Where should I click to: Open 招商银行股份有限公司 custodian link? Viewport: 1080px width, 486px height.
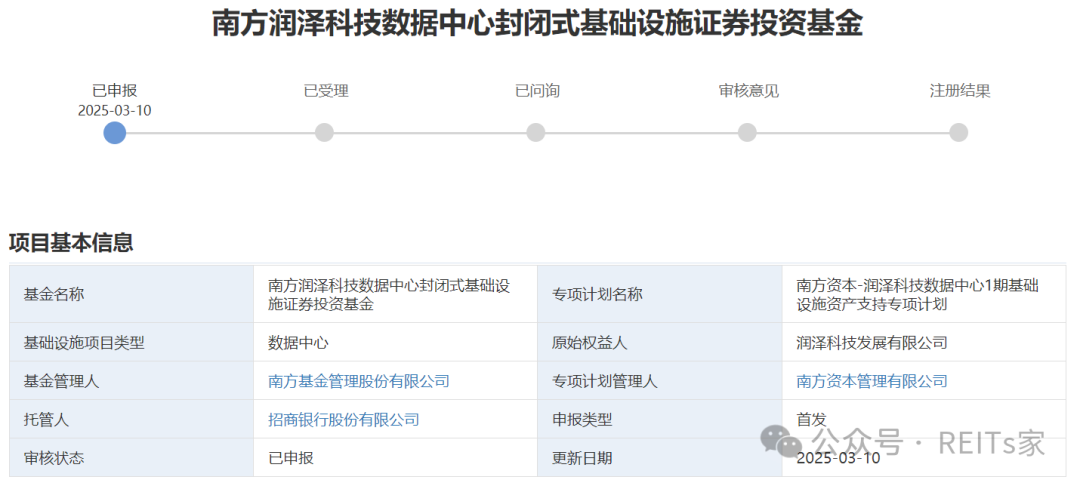point(344,419)
